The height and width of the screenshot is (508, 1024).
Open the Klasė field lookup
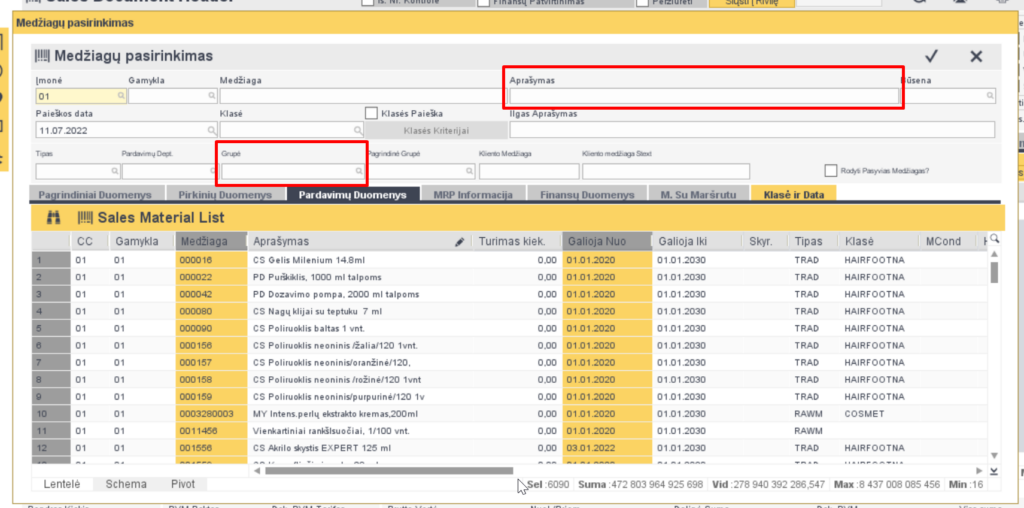click(x=357, y=130)
